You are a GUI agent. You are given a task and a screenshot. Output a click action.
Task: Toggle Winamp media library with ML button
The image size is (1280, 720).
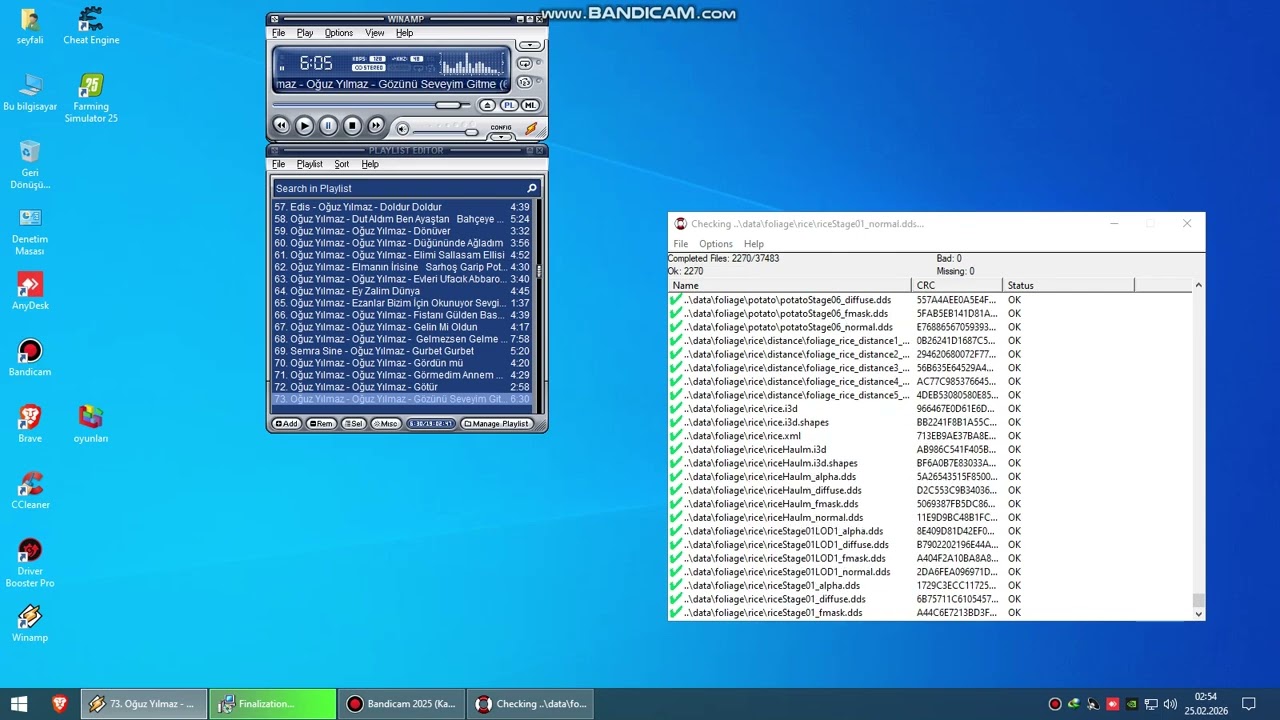pyautogui.click(x=530, y=105)
